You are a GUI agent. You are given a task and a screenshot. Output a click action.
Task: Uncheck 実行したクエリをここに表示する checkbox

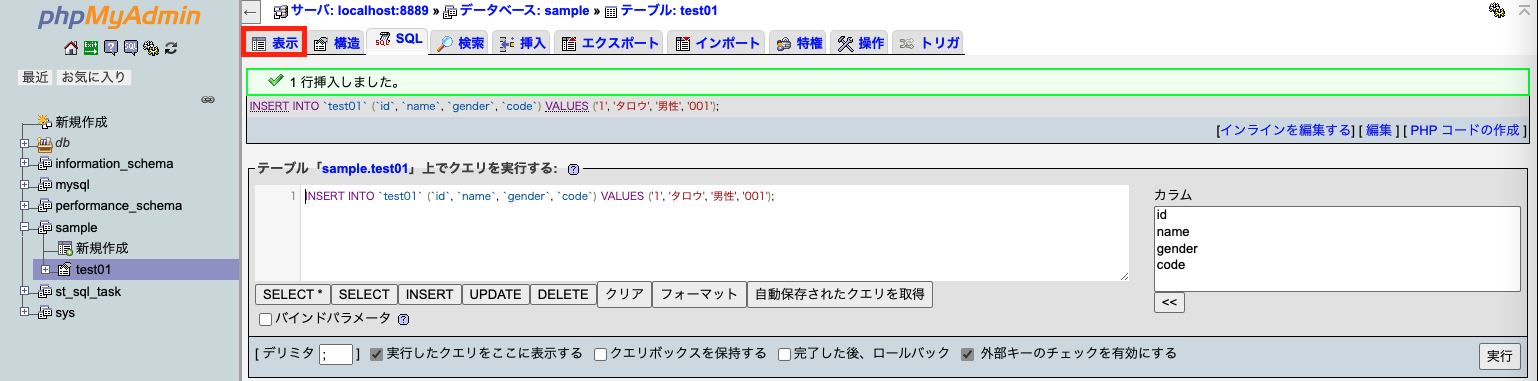coord(377,354)
